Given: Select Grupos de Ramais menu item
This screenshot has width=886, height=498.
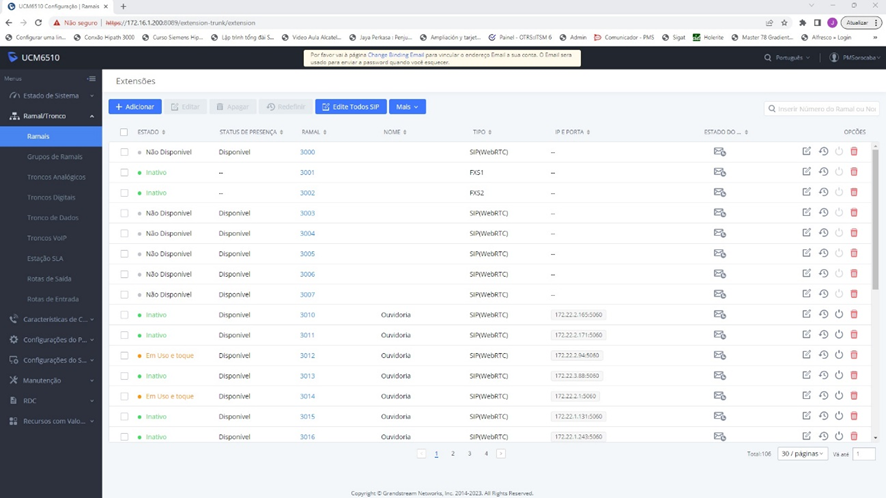Looking at the screenshot, I should [55, 157].
